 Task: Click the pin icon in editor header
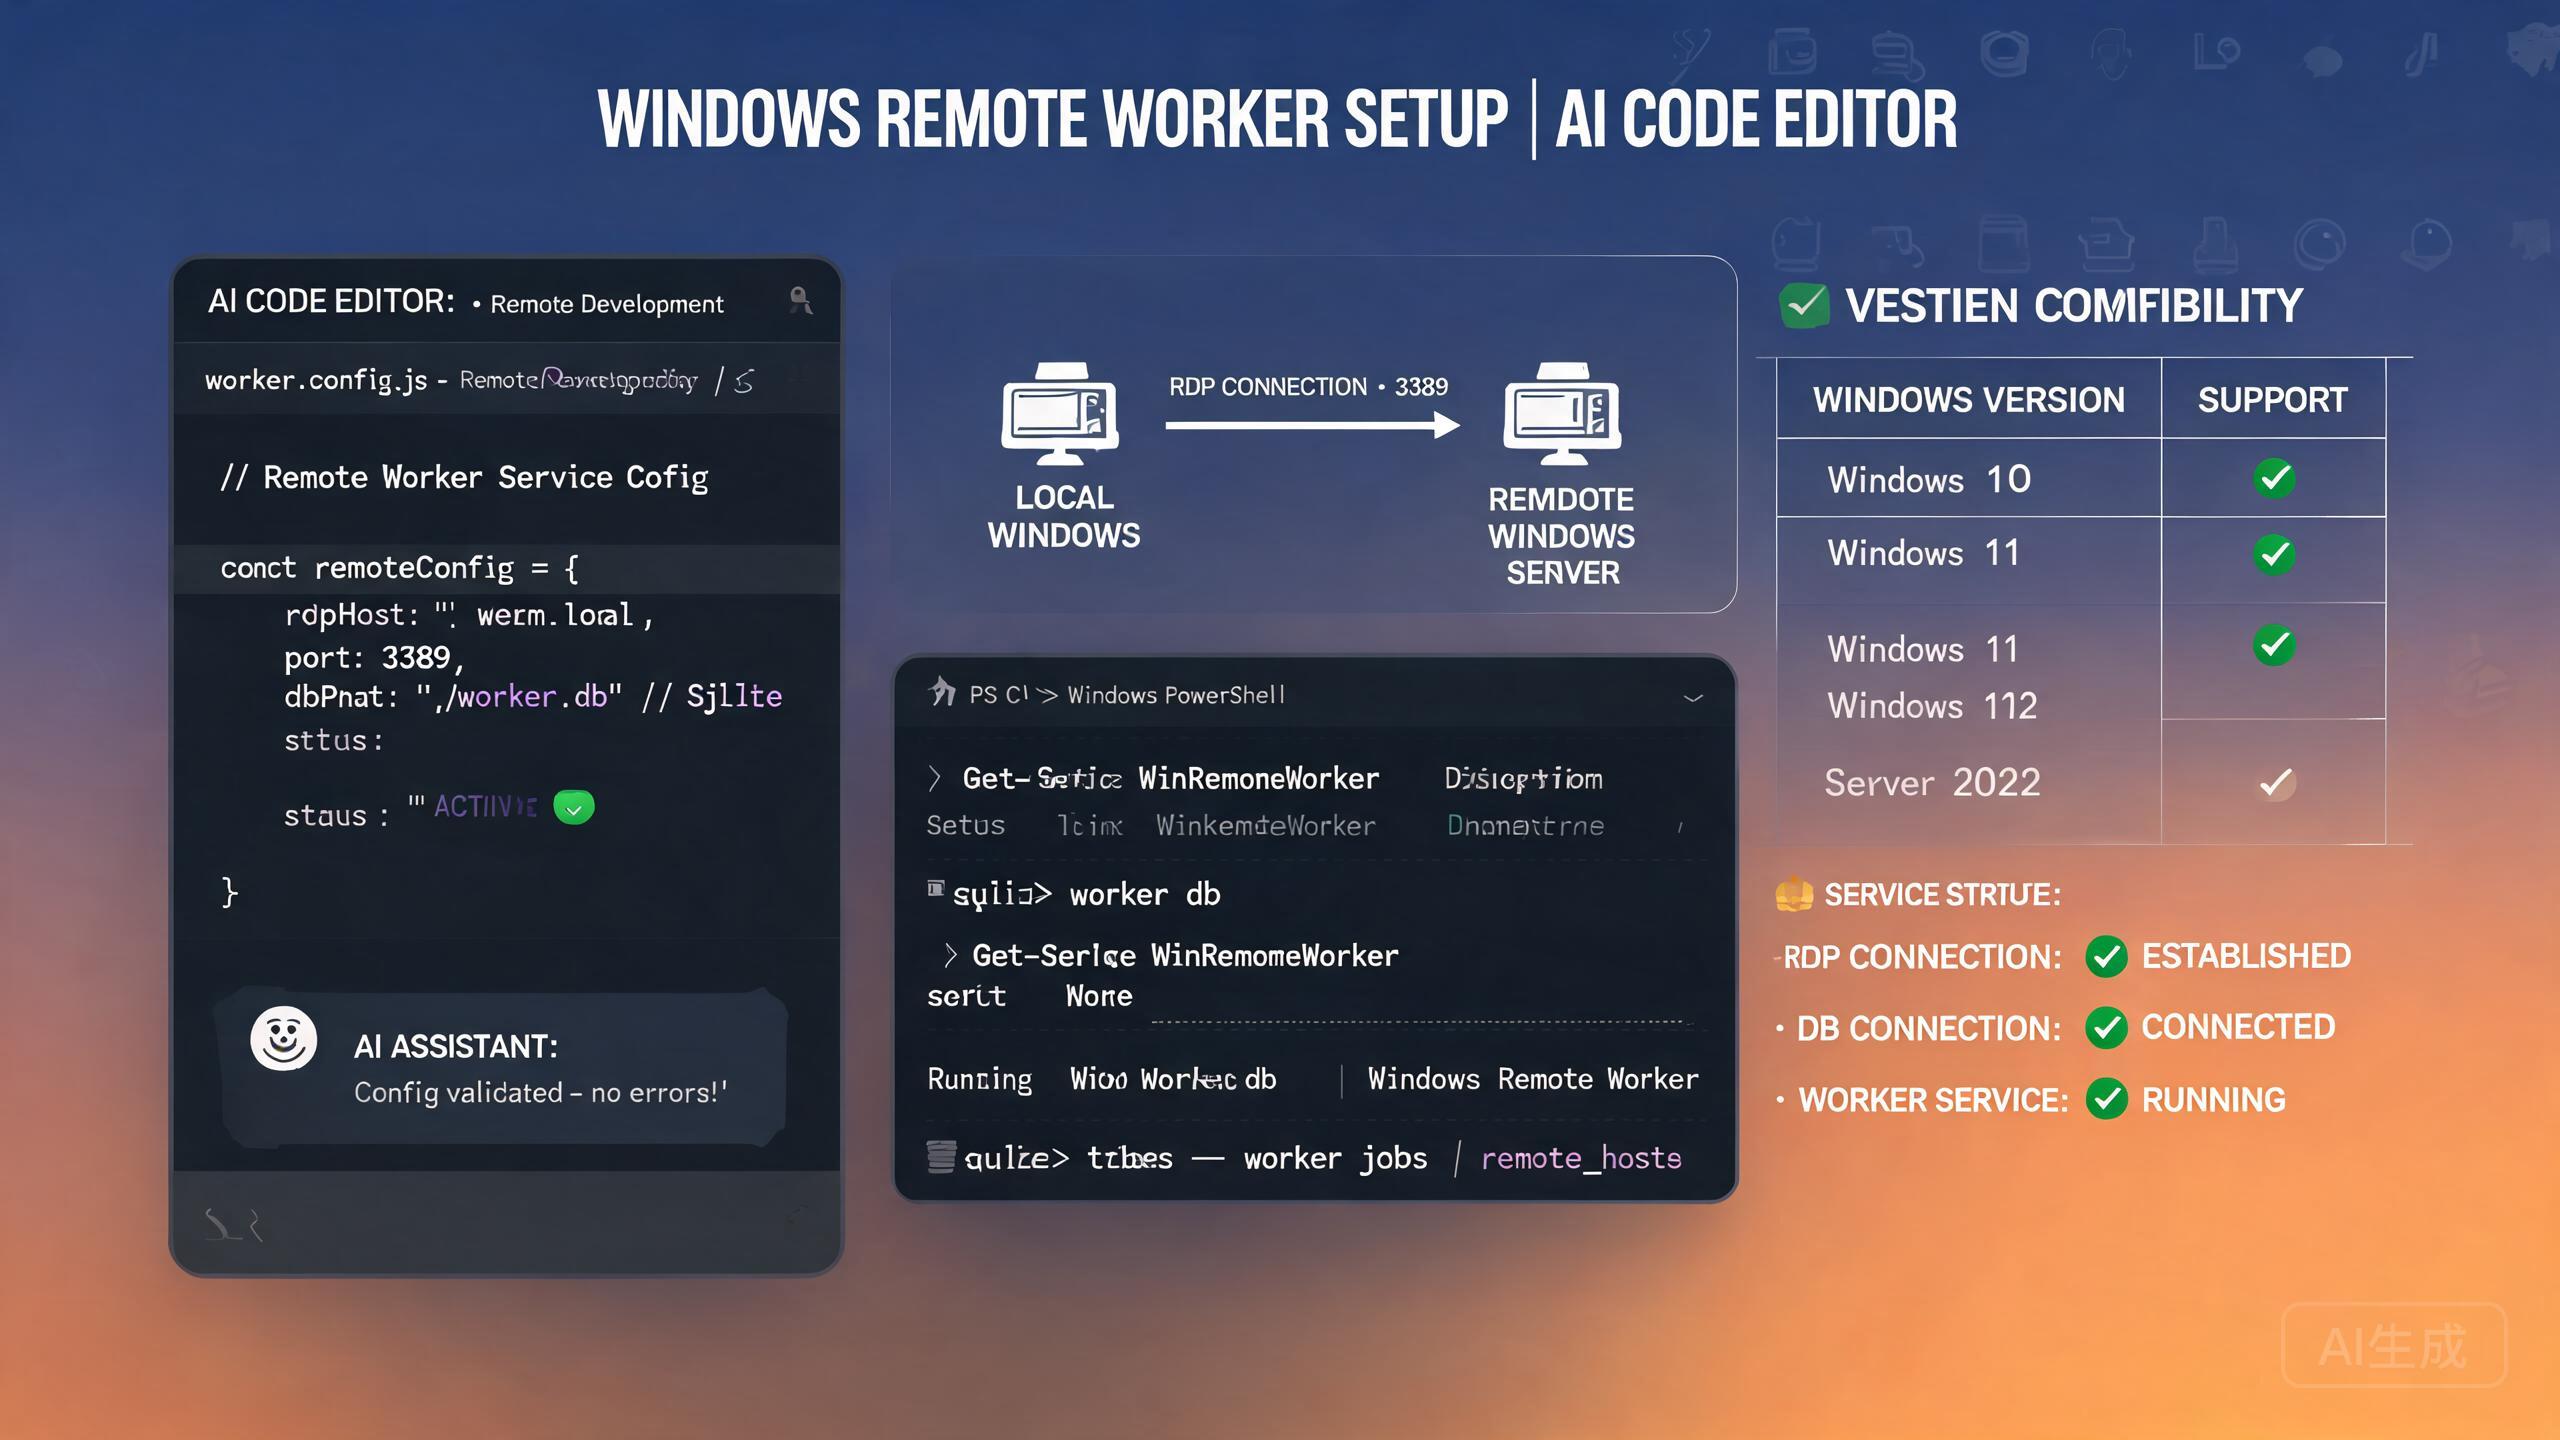(800, 300)
